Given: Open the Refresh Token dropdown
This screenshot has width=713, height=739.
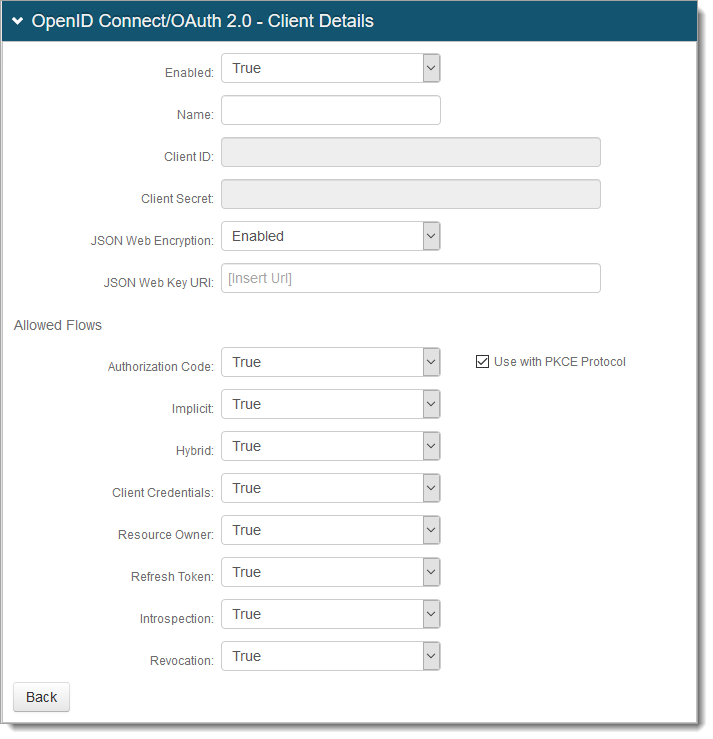Looking at the screenshot, I should tap(330, 573).
